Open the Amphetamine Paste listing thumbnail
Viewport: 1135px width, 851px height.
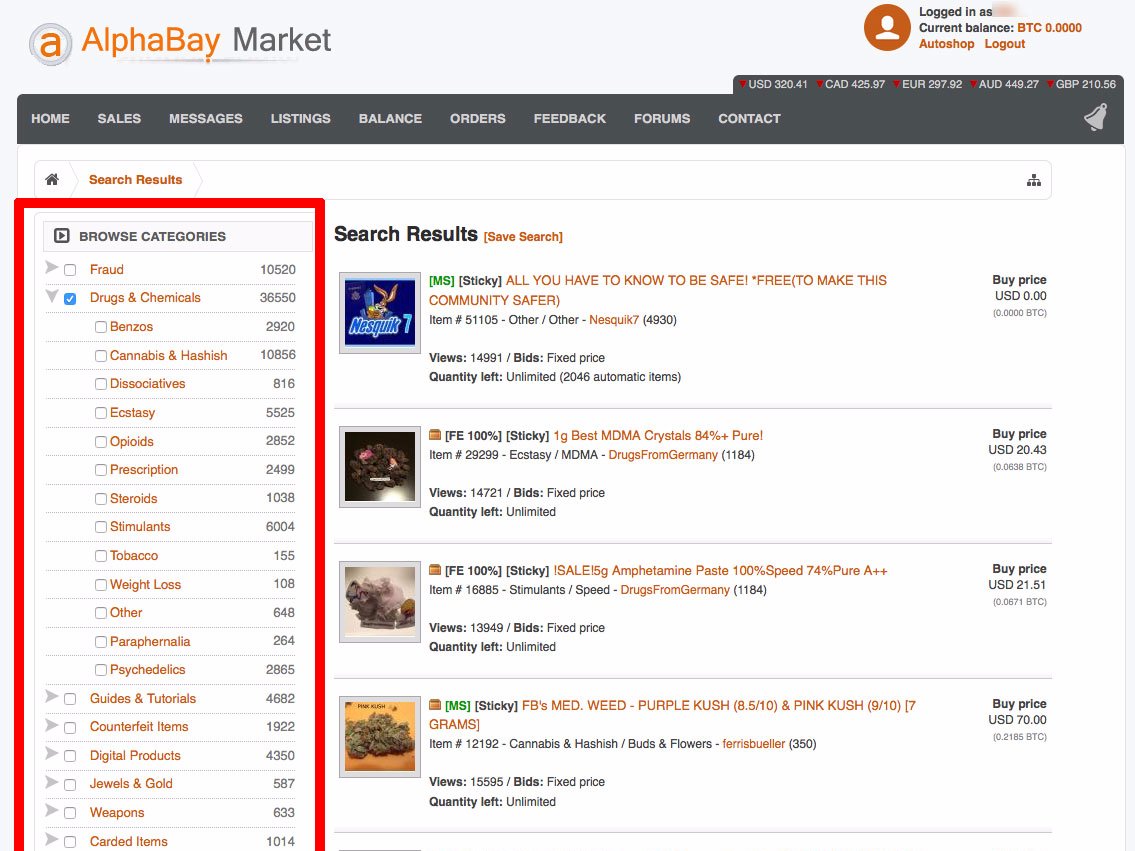[380, 602]
